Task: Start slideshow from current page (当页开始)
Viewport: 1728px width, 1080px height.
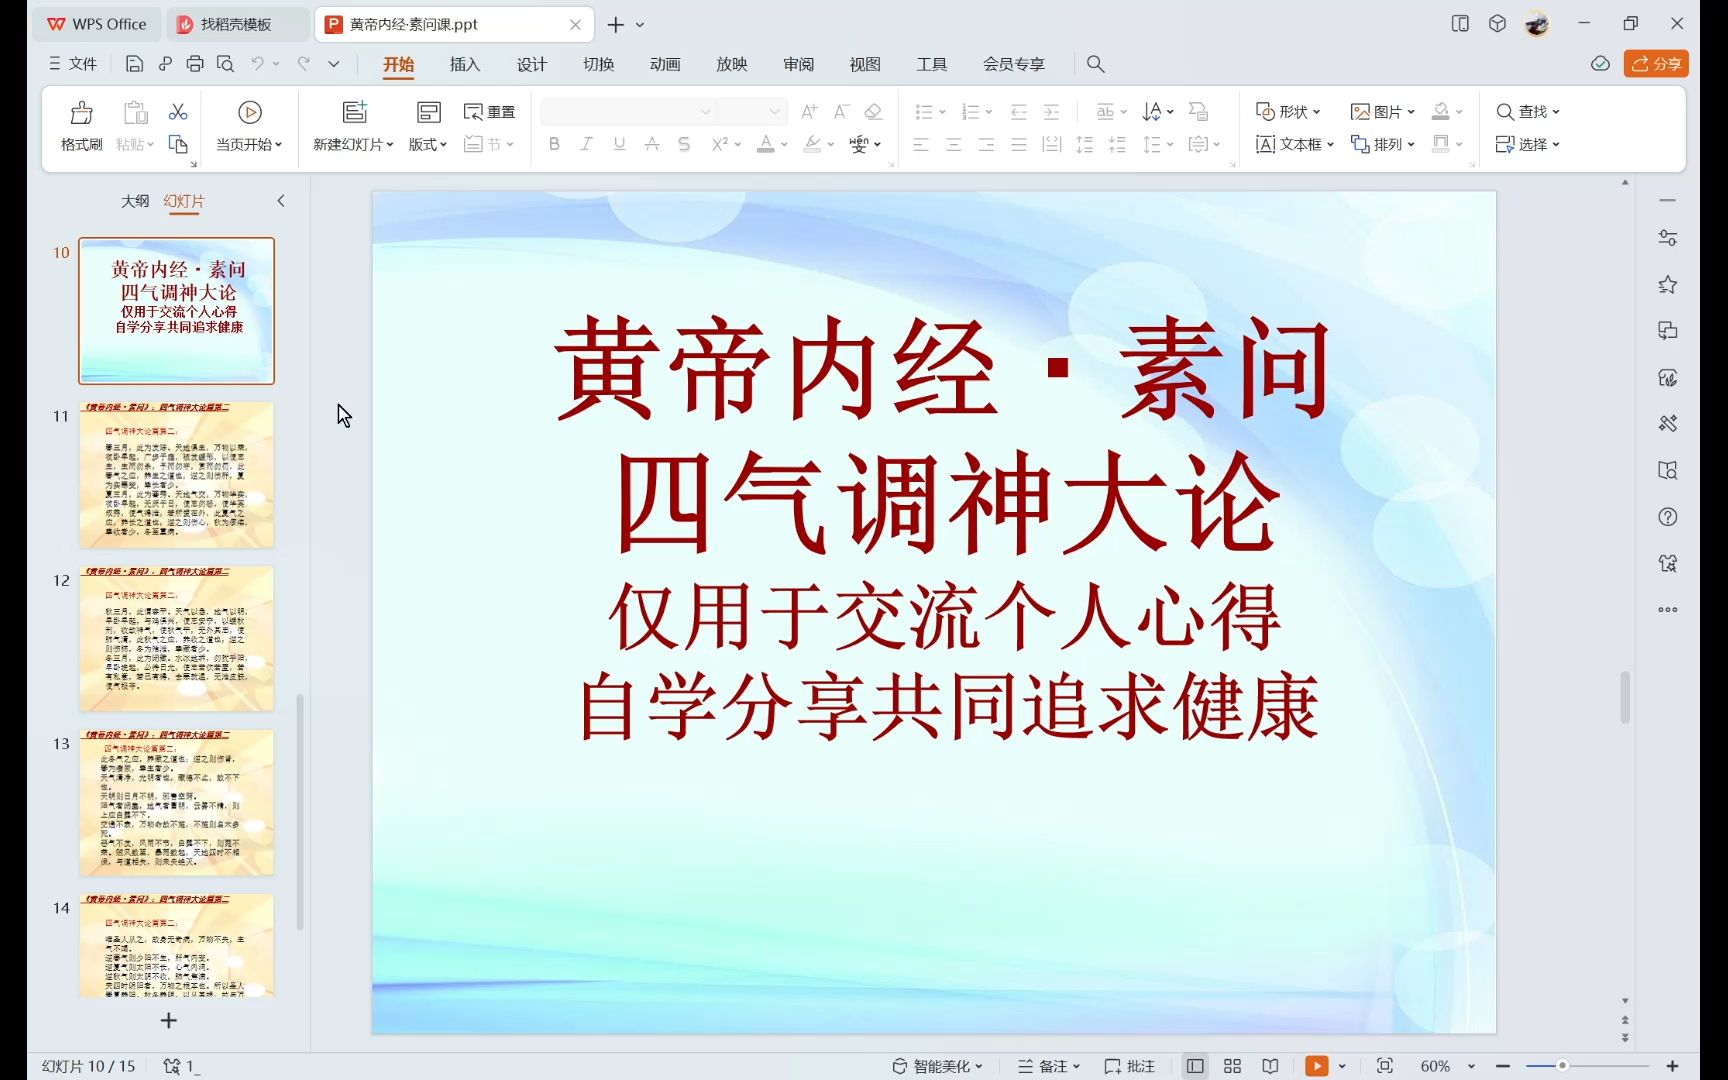Action: (x=249, y=126)
